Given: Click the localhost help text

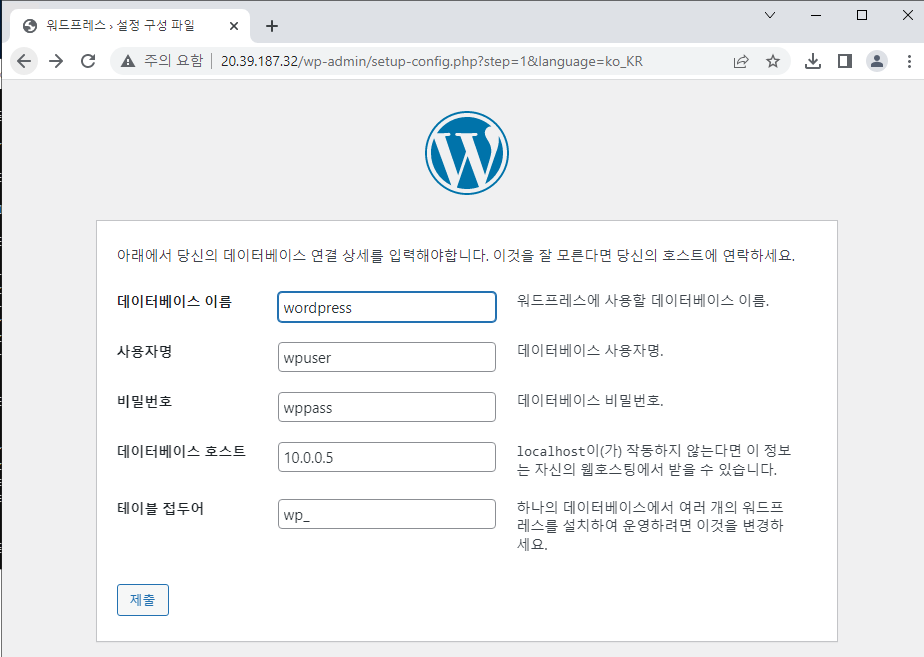Looking at the screenshot, I should (x=654, y=460).
